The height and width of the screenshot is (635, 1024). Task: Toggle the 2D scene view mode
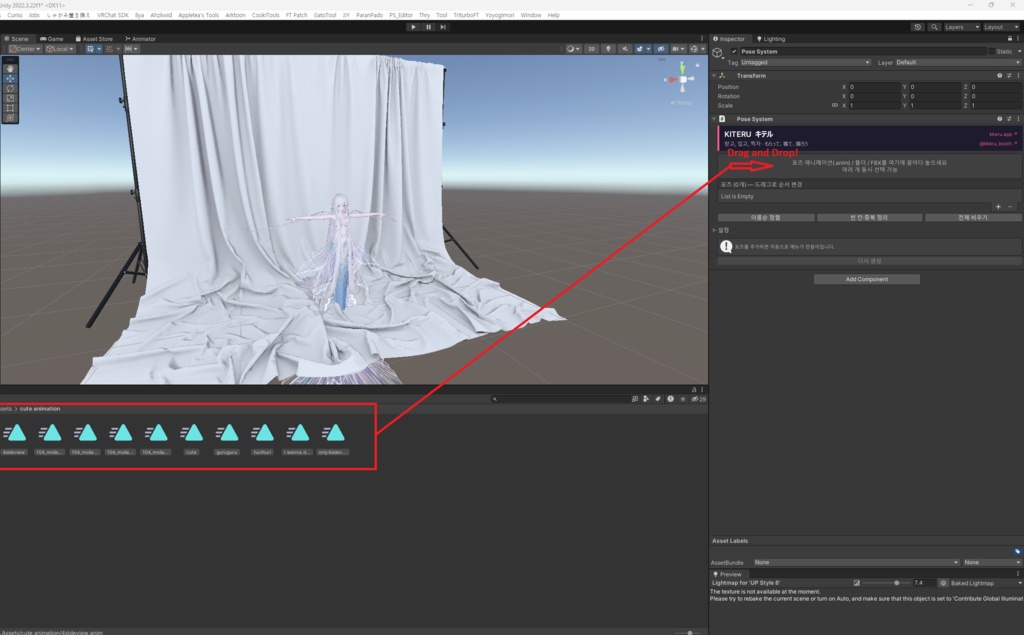coord(592,49)
